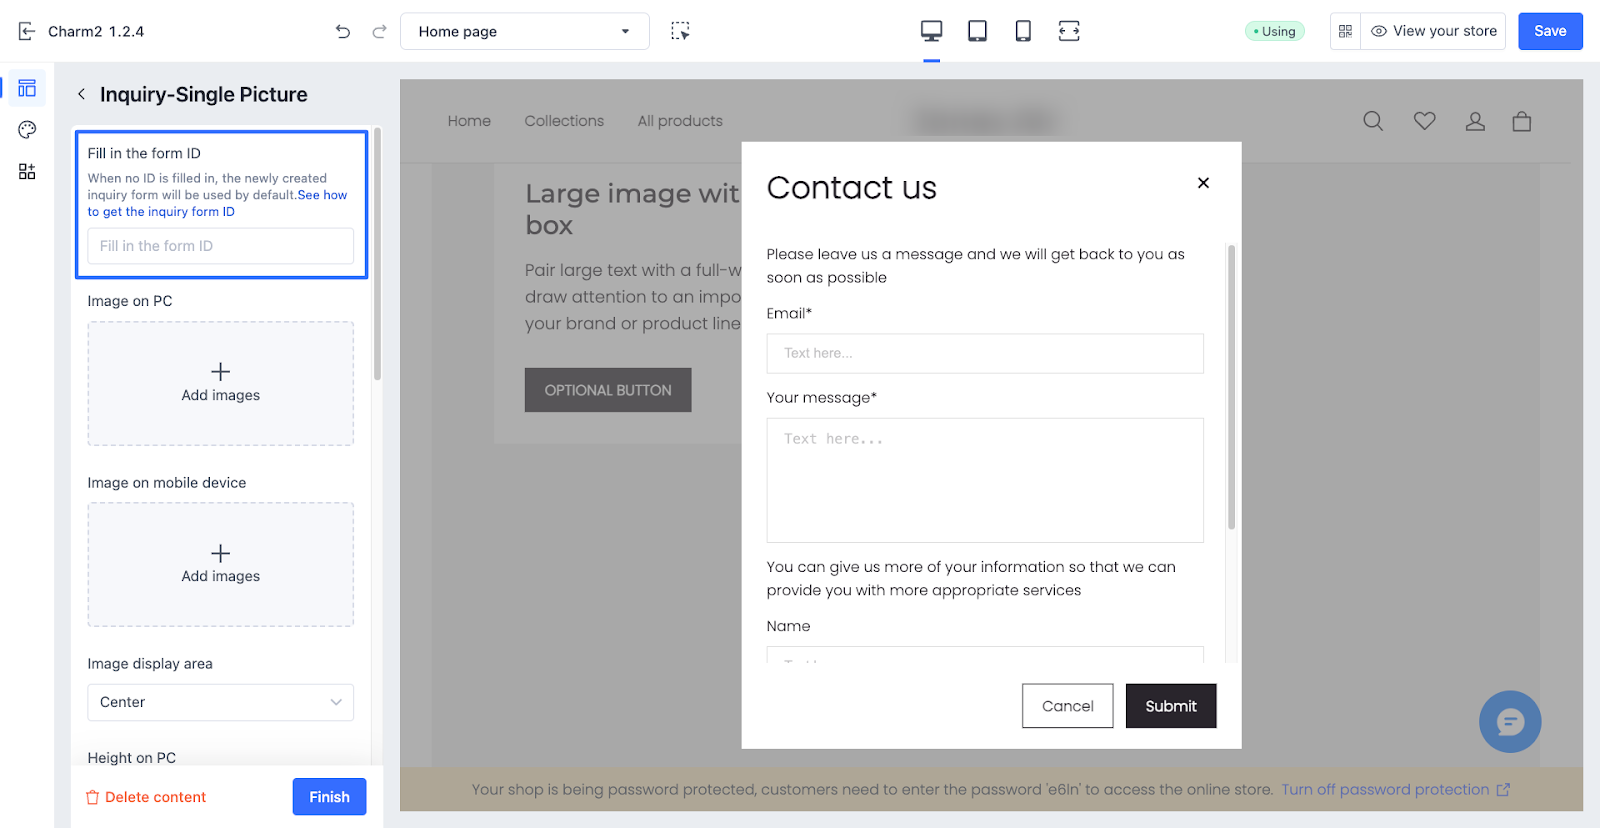The image size is (1600, 828).
Task: Click into the form ID field
Action: click(x=220, y=246)
